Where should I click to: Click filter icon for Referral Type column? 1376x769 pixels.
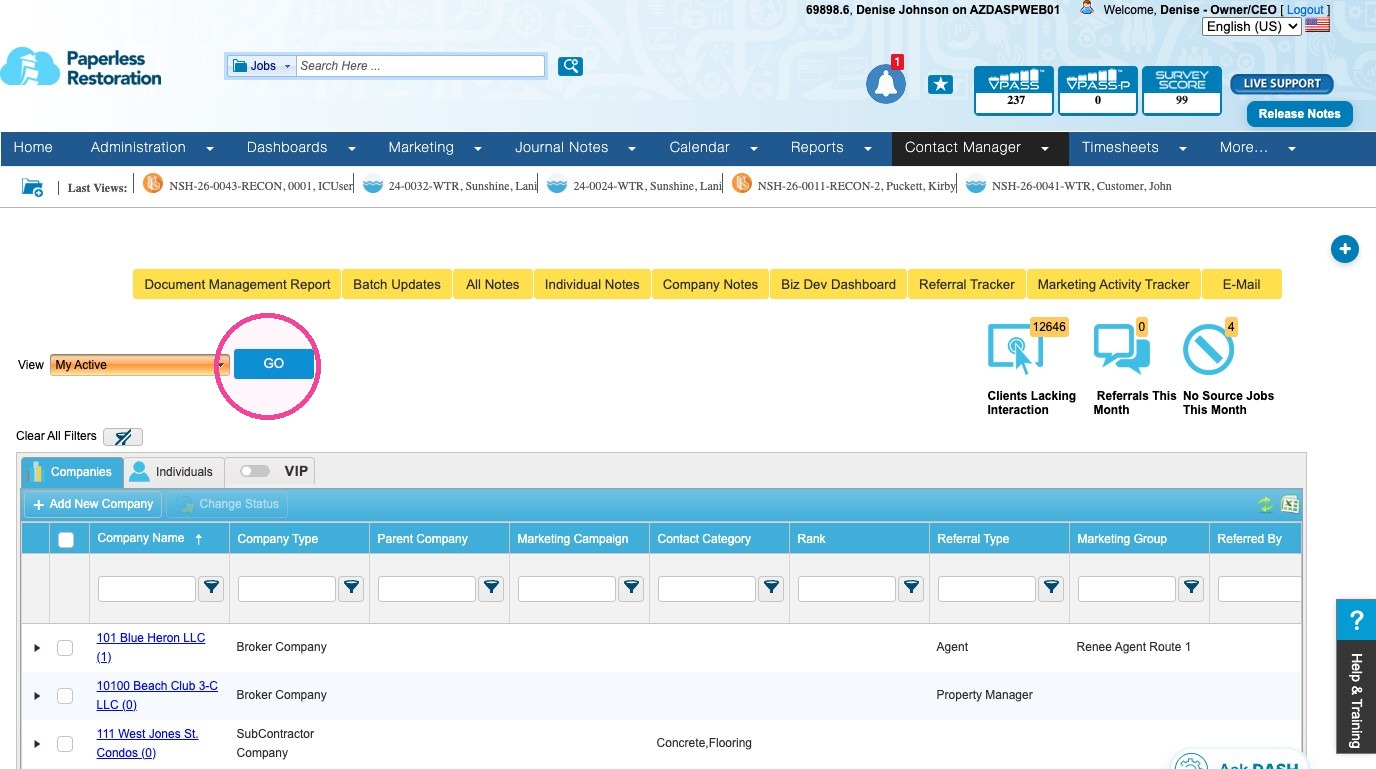click(1051, 589)
